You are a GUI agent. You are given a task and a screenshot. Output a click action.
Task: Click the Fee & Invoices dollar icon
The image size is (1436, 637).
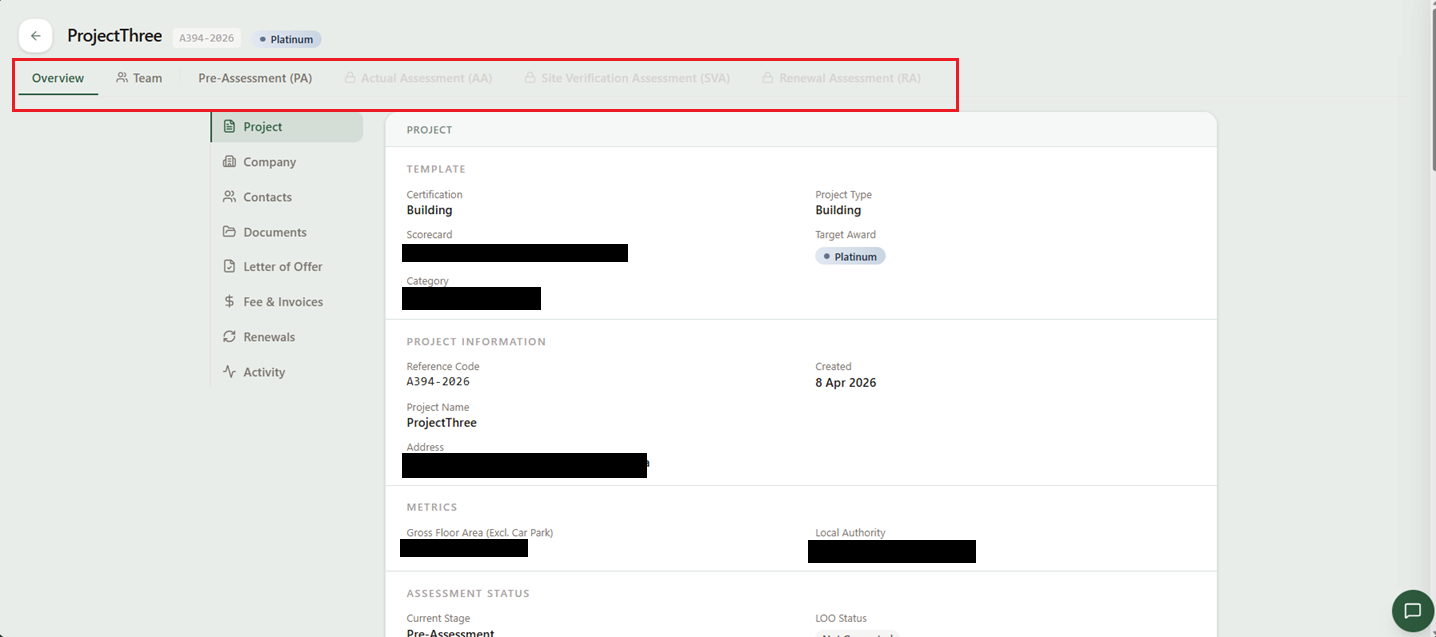[229, 302]
